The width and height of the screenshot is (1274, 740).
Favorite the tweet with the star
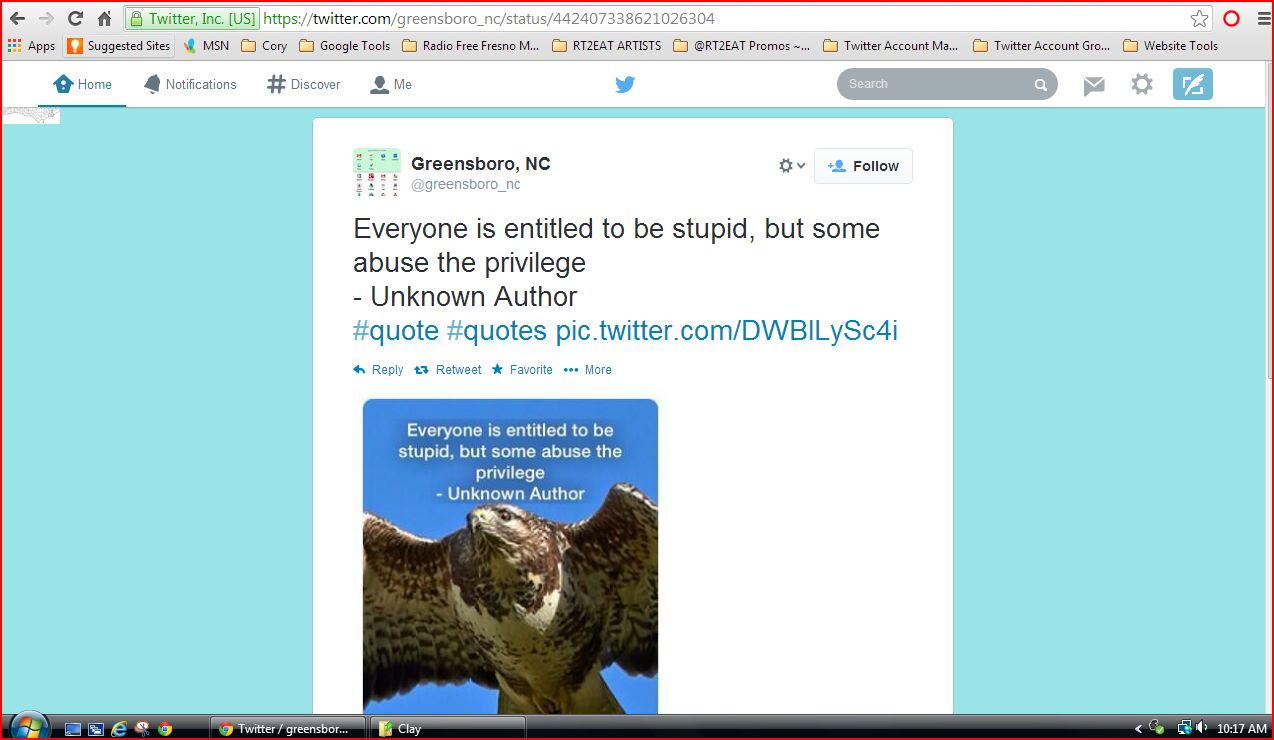[522, 370]
